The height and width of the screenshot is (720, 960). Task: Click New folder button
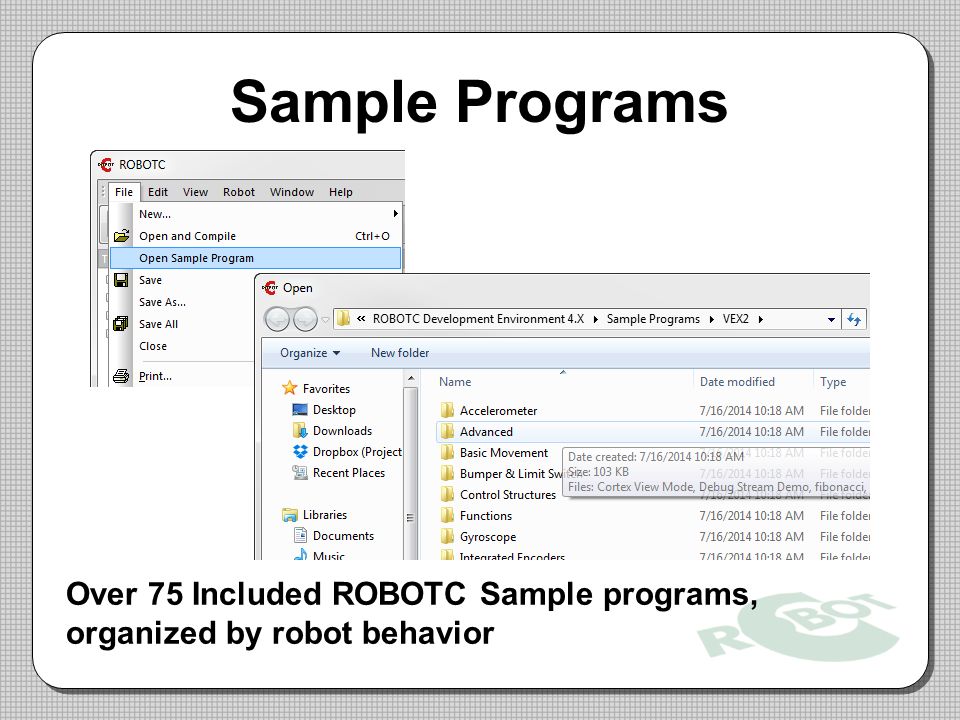tap(400, 353)
